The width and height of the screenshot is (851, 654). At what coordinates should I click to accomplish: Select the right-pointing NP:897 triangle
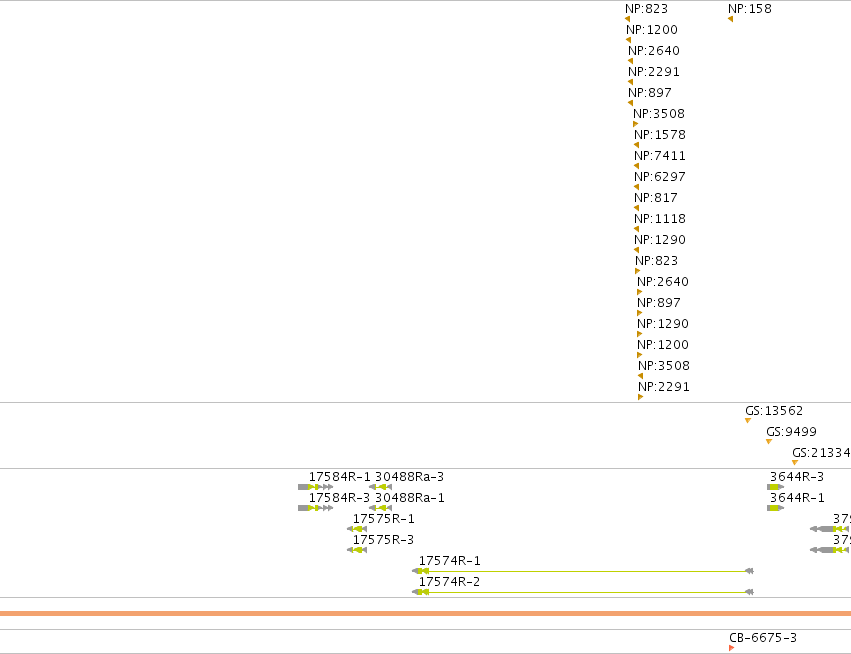(640, 313)
